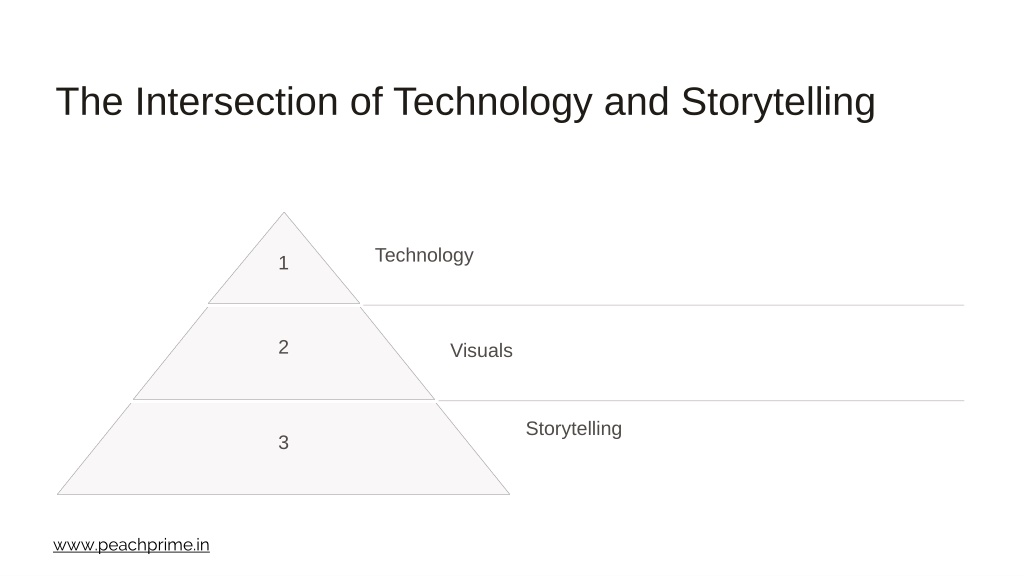The width and height of the screenshot is (1024, 576).
Task: Select the middle pyramid tier numbered 2
Action: tap(283, 353)
